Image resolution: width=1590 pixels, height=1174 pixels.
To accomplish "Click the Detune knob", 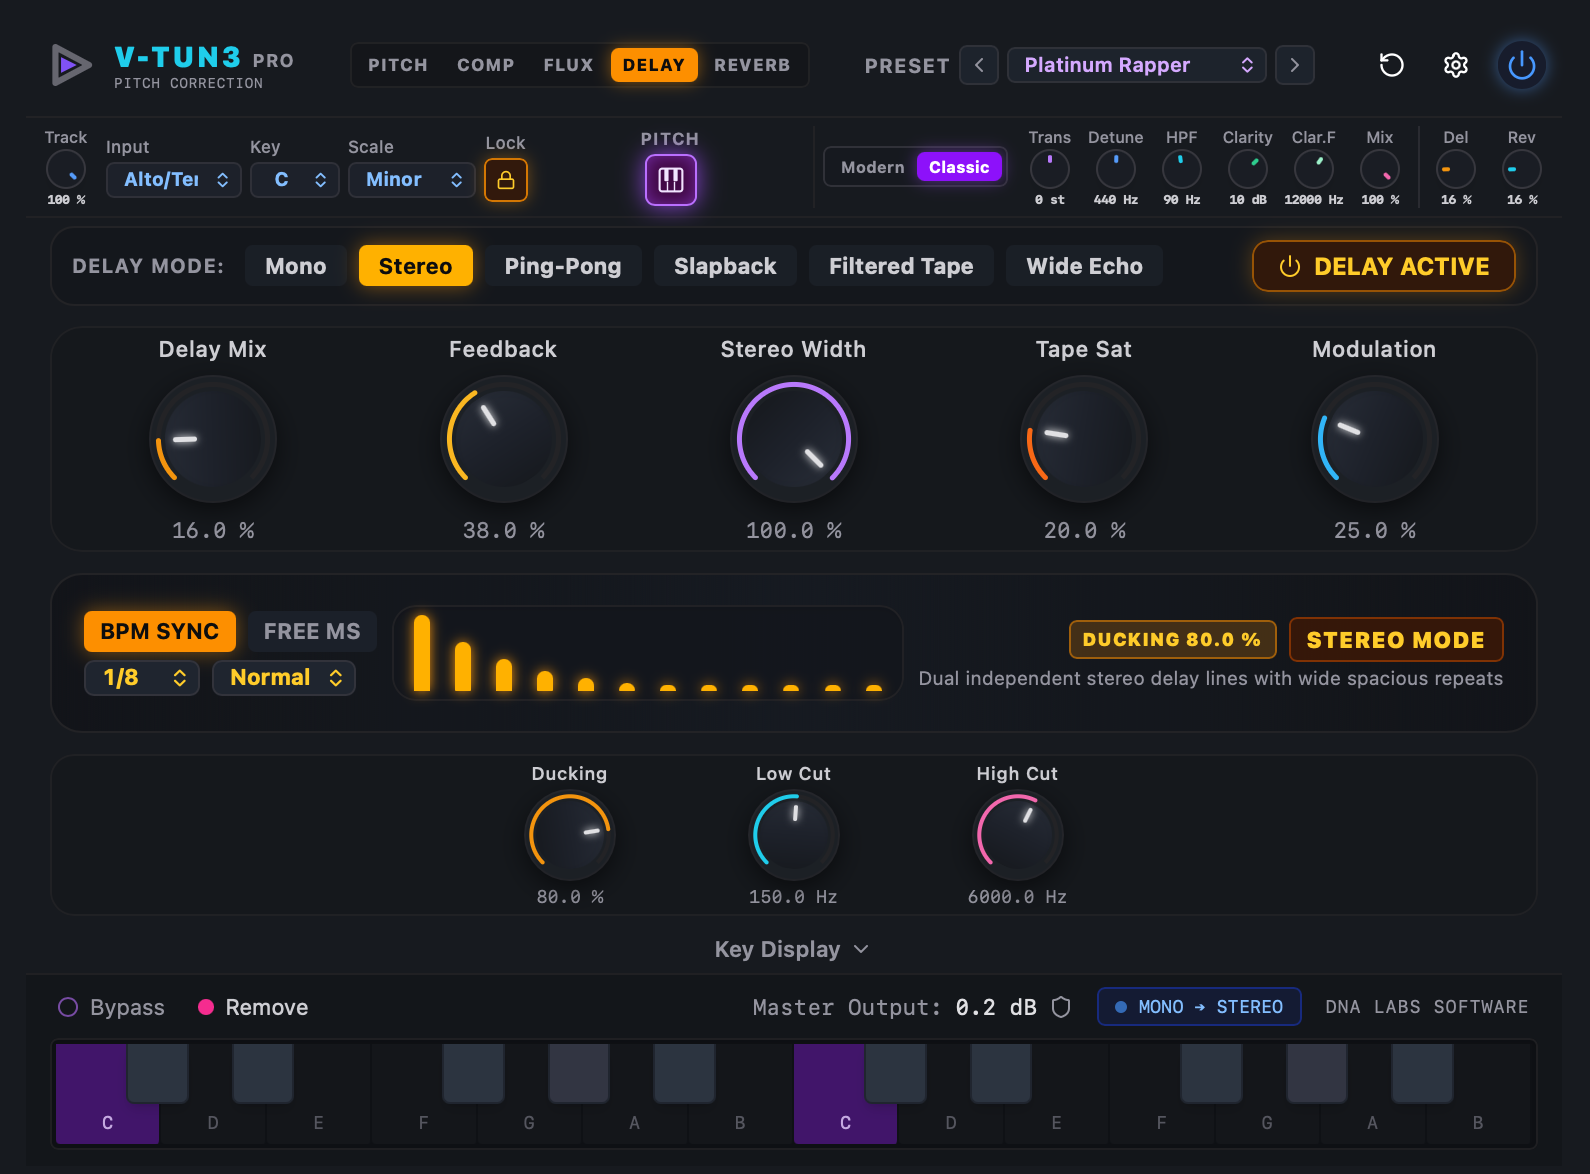I will click(x=1115, y=169).
